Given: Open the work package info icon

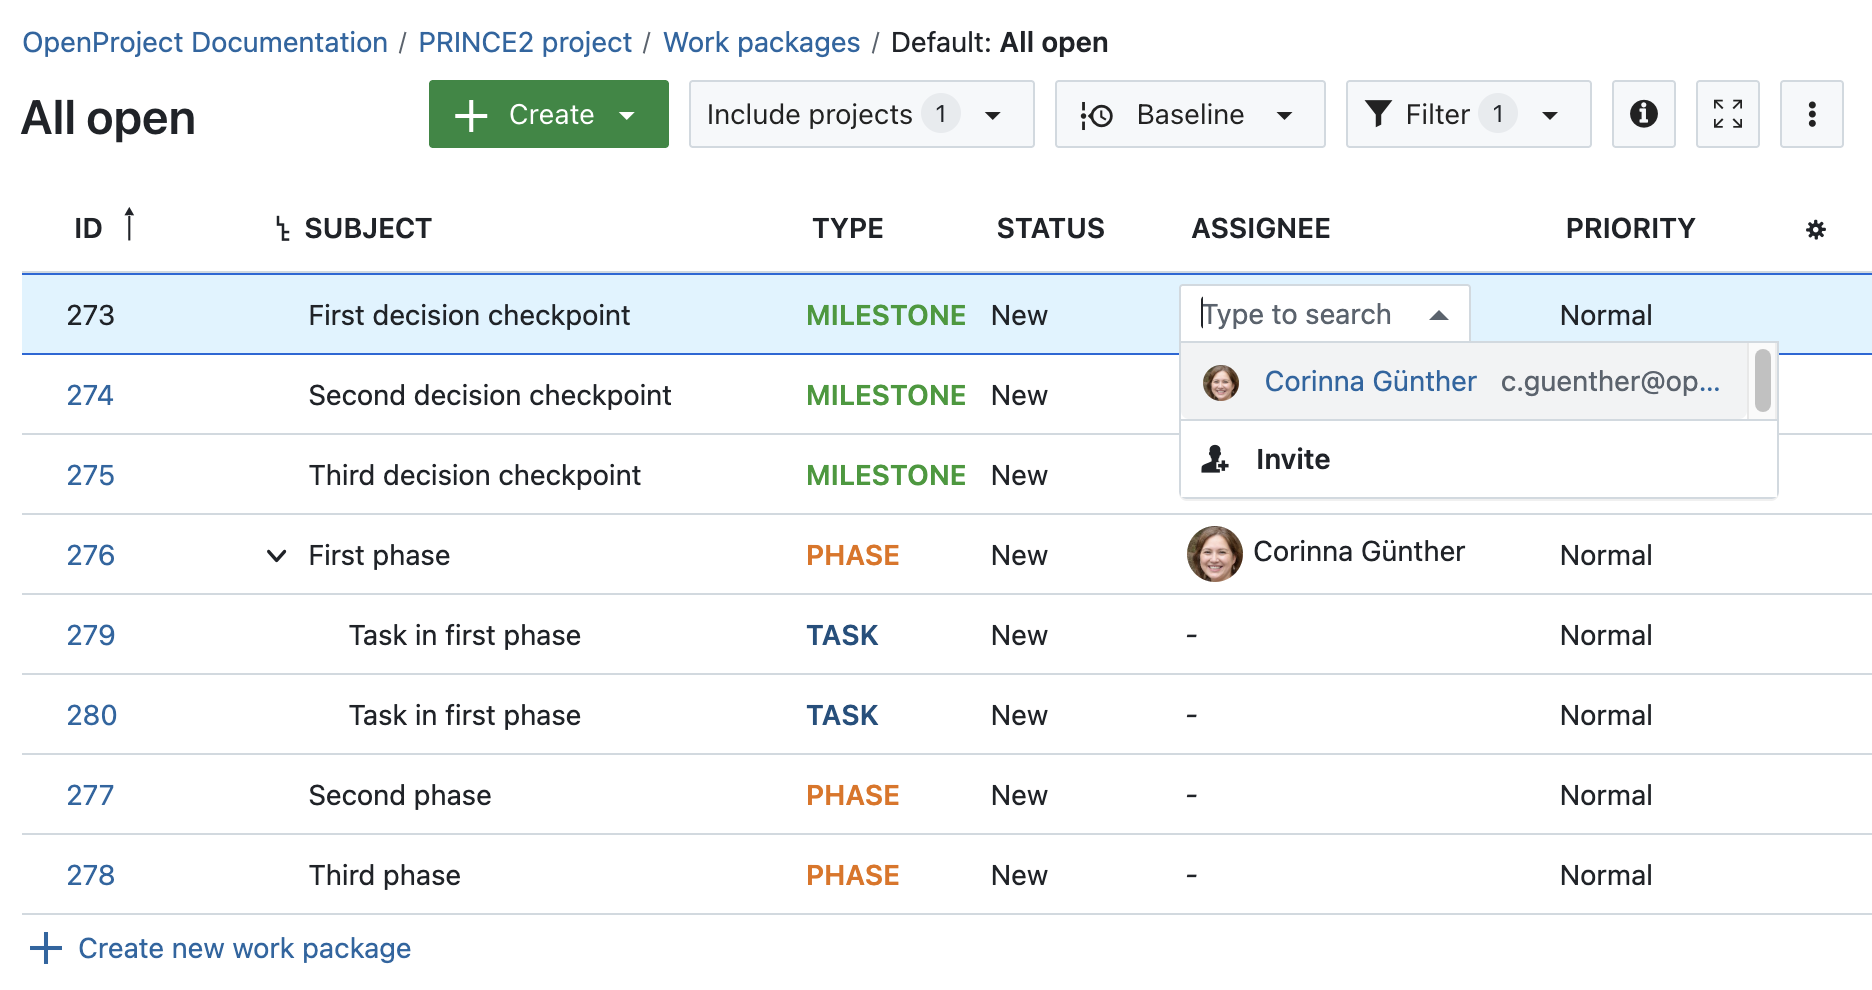Looking at the screenshot, I should click(x=1643, y=114).
